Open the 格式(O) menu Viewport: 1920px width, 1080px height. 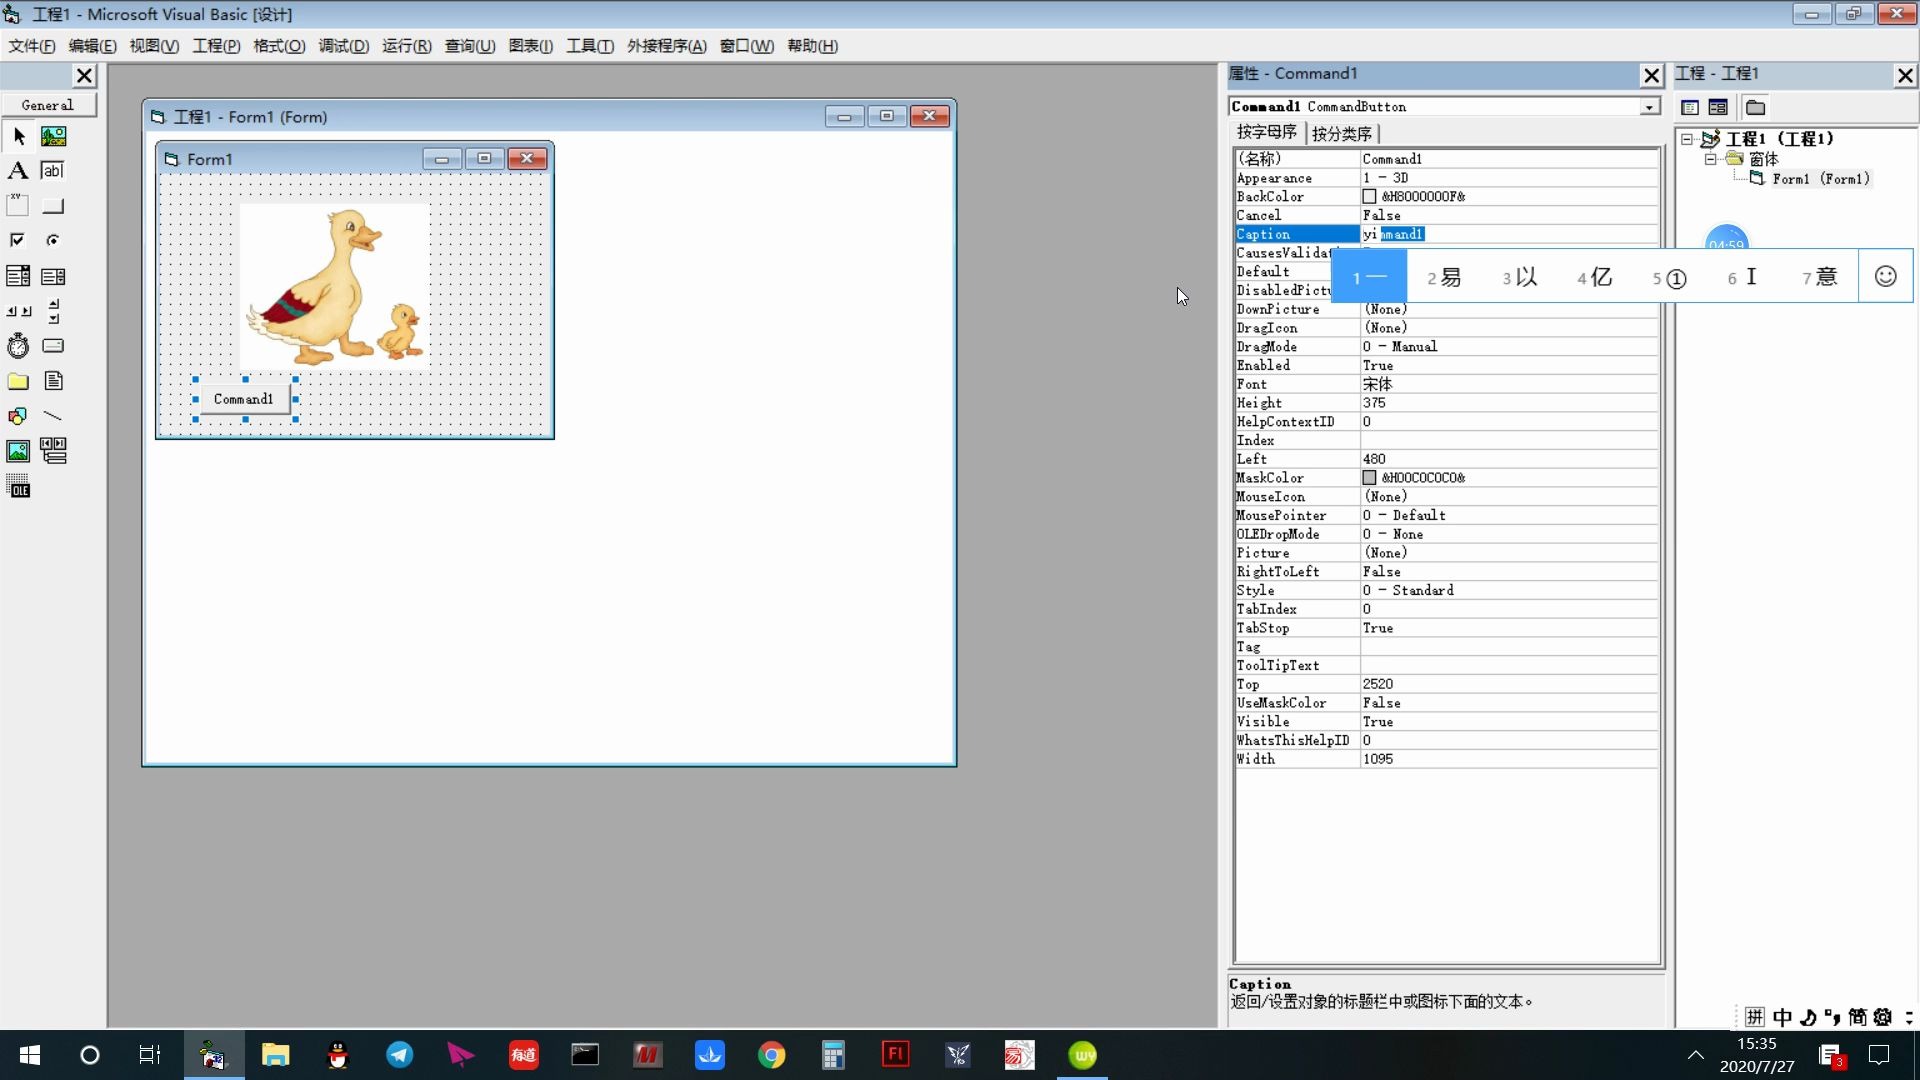279,46
